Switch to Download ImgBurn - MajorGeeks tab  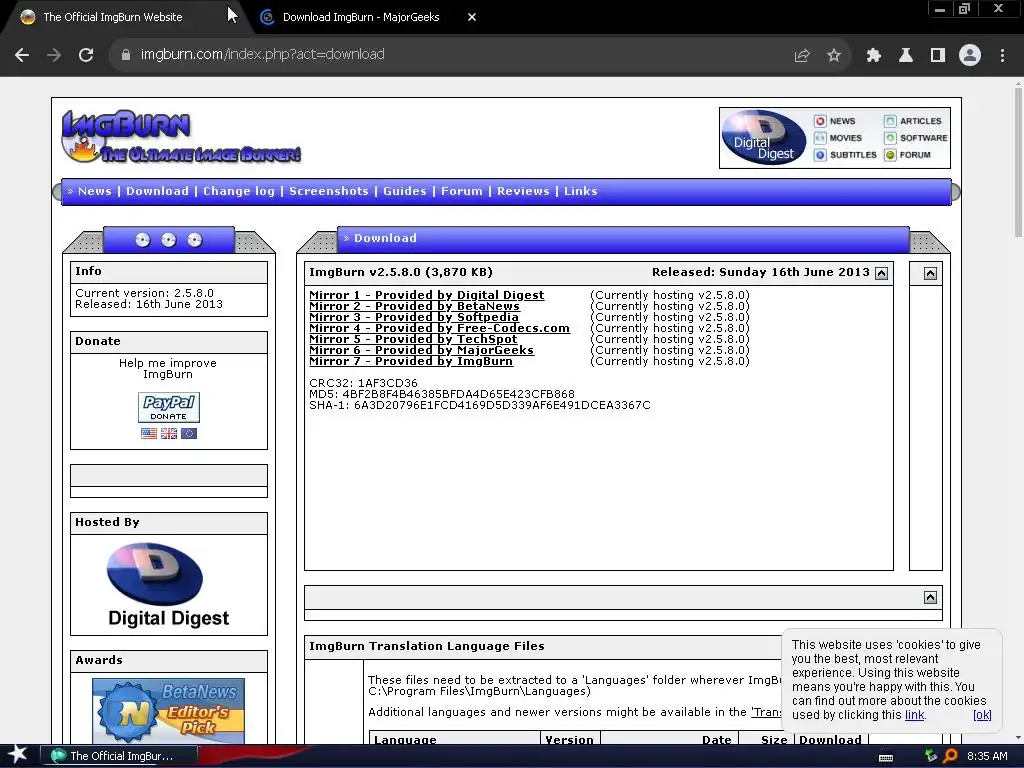click(x=360, y=17)
